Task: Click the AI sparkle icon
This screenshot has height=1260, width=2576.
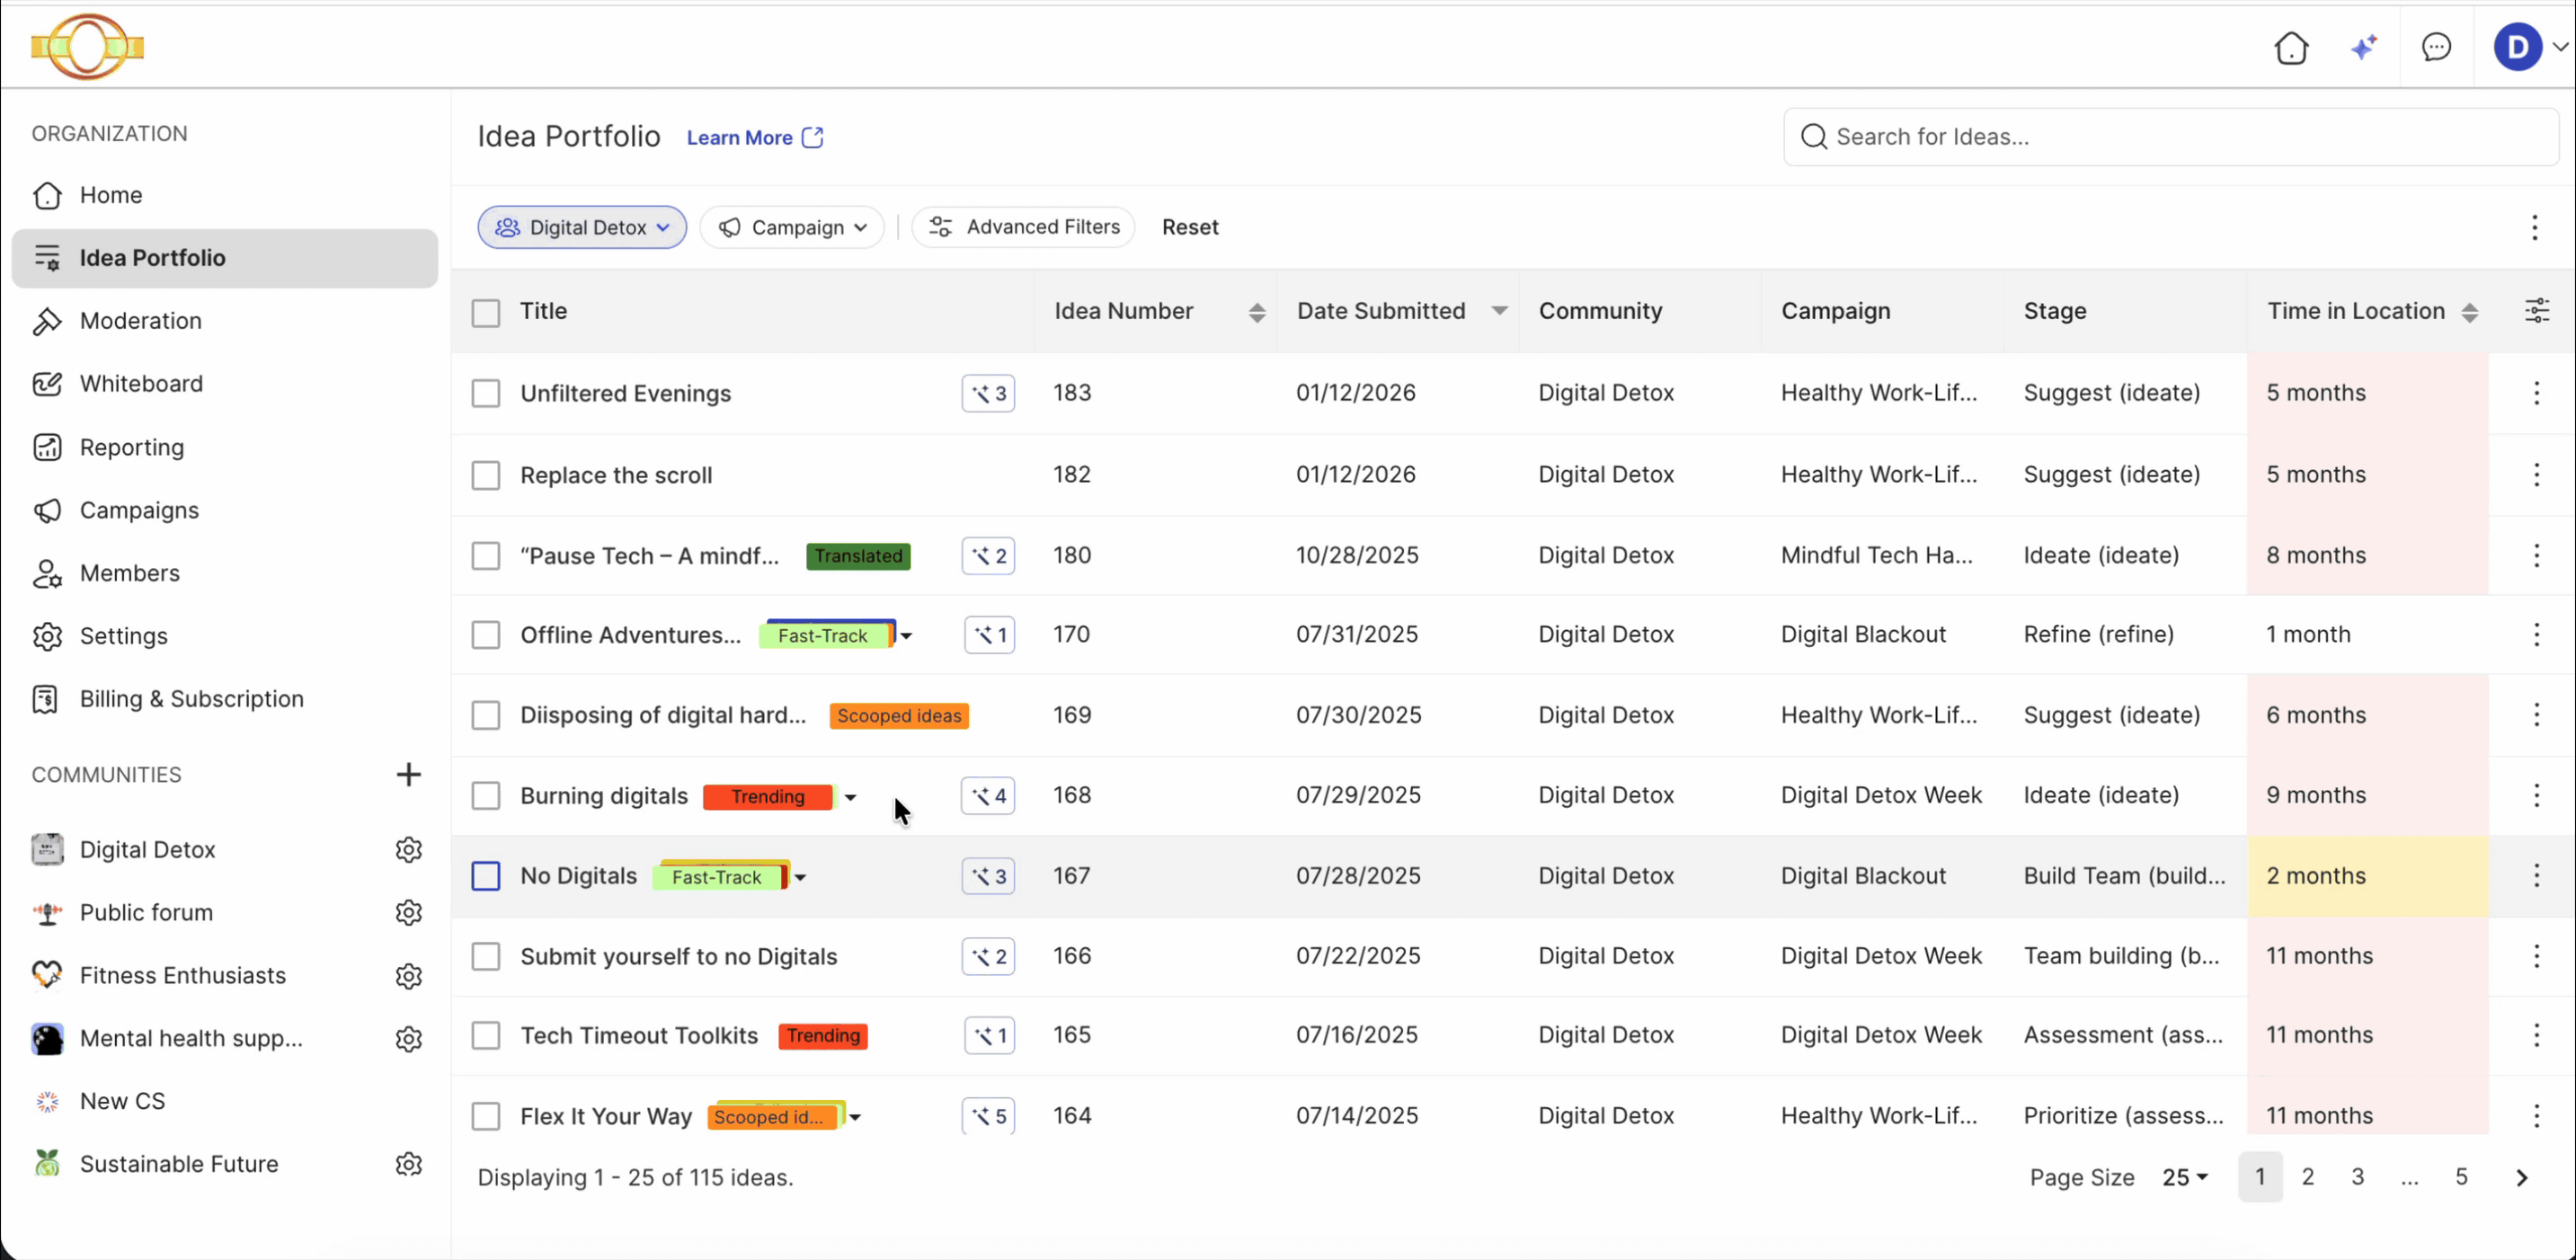Action: pos(2364,47)
